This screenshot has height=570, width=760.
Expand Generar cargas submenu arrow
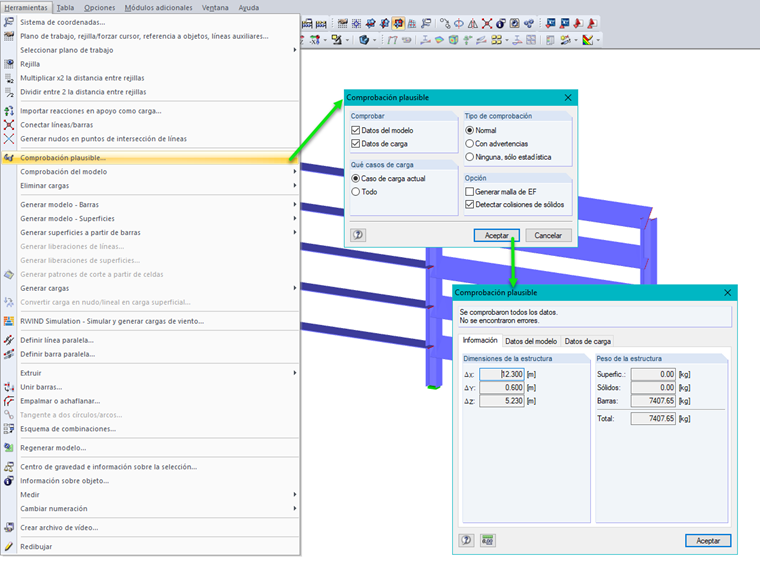pos(295,288)
